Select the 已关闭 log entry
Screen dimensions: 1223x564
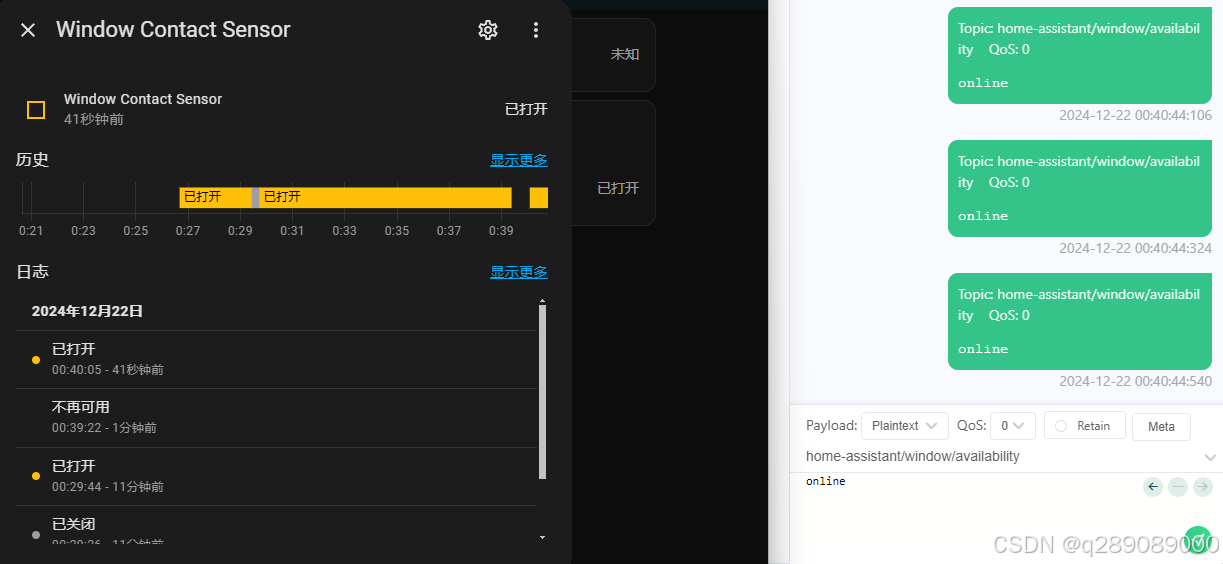(x=276, y=526)
